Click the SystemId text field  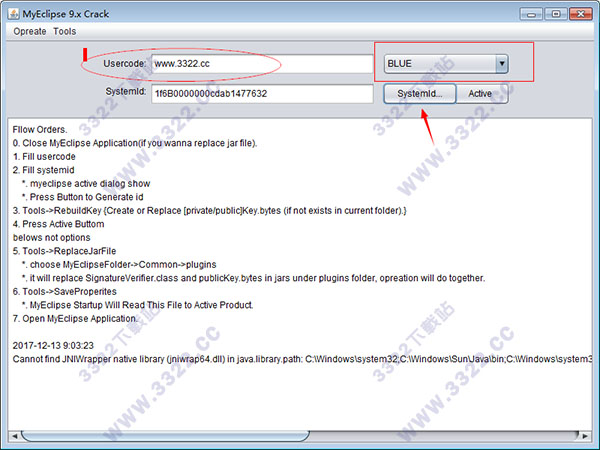point(262,94)
